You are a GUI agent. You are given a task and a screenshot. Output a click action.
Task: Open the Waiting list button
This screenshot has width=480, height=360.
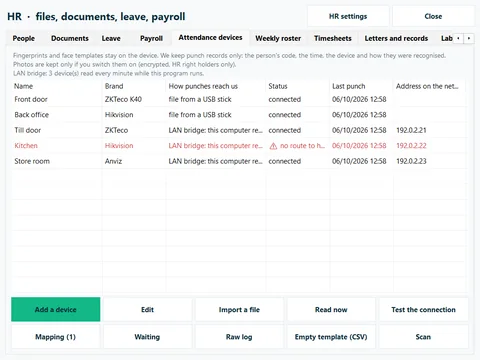(x=147, y=337)
